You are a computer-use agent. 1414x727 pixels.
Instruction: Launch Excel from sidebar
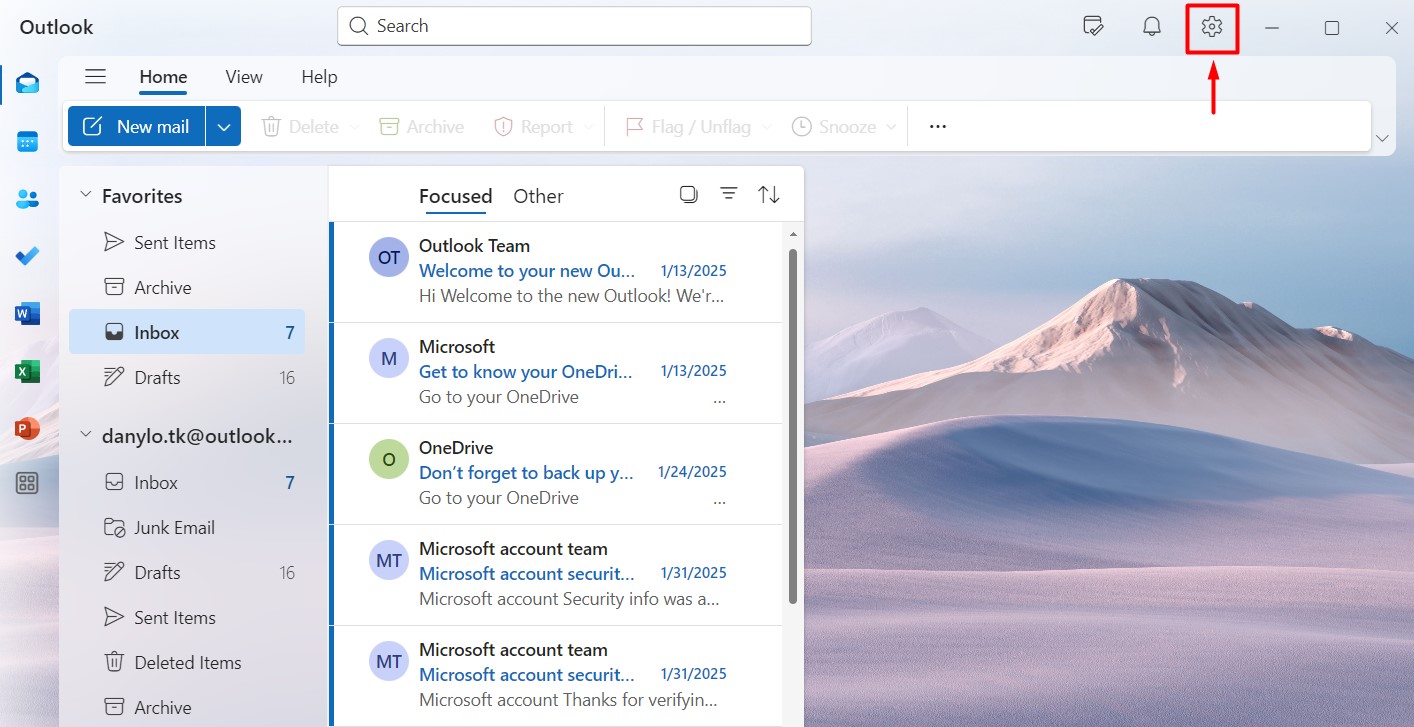click(x=28, y=371)
